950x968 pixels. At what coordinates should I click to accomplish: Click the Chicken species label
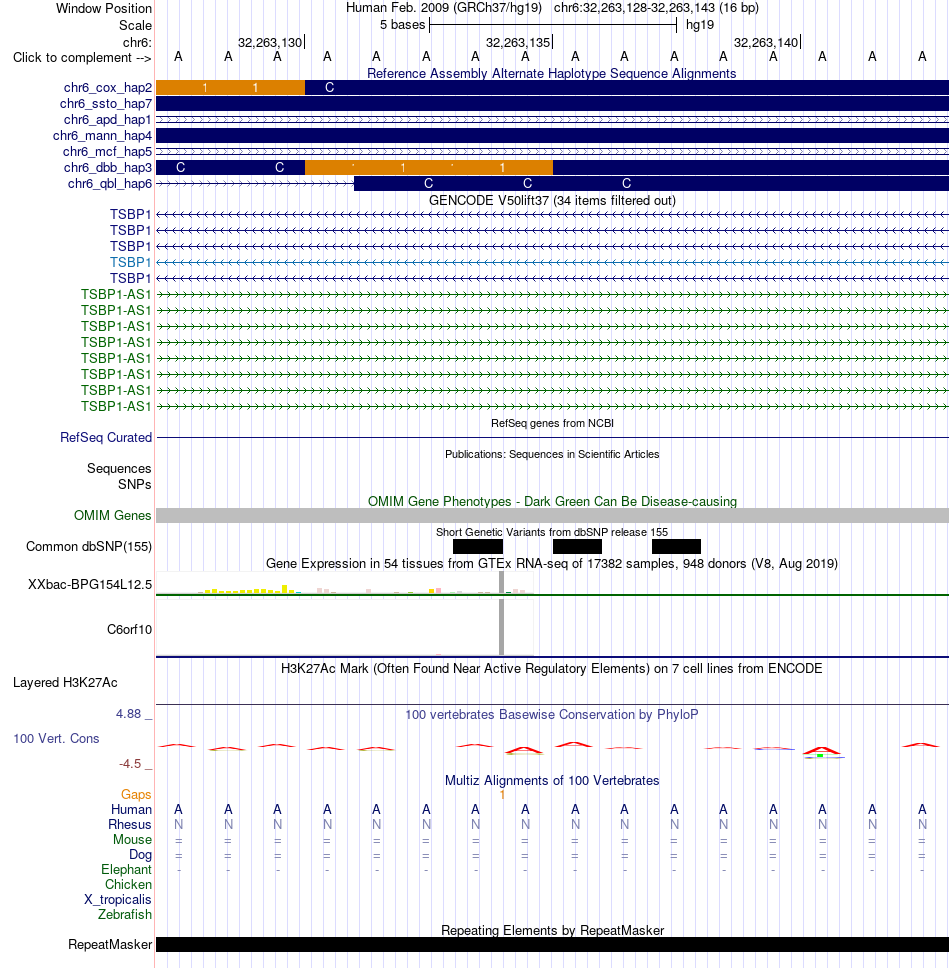click(x=128, y=885)
